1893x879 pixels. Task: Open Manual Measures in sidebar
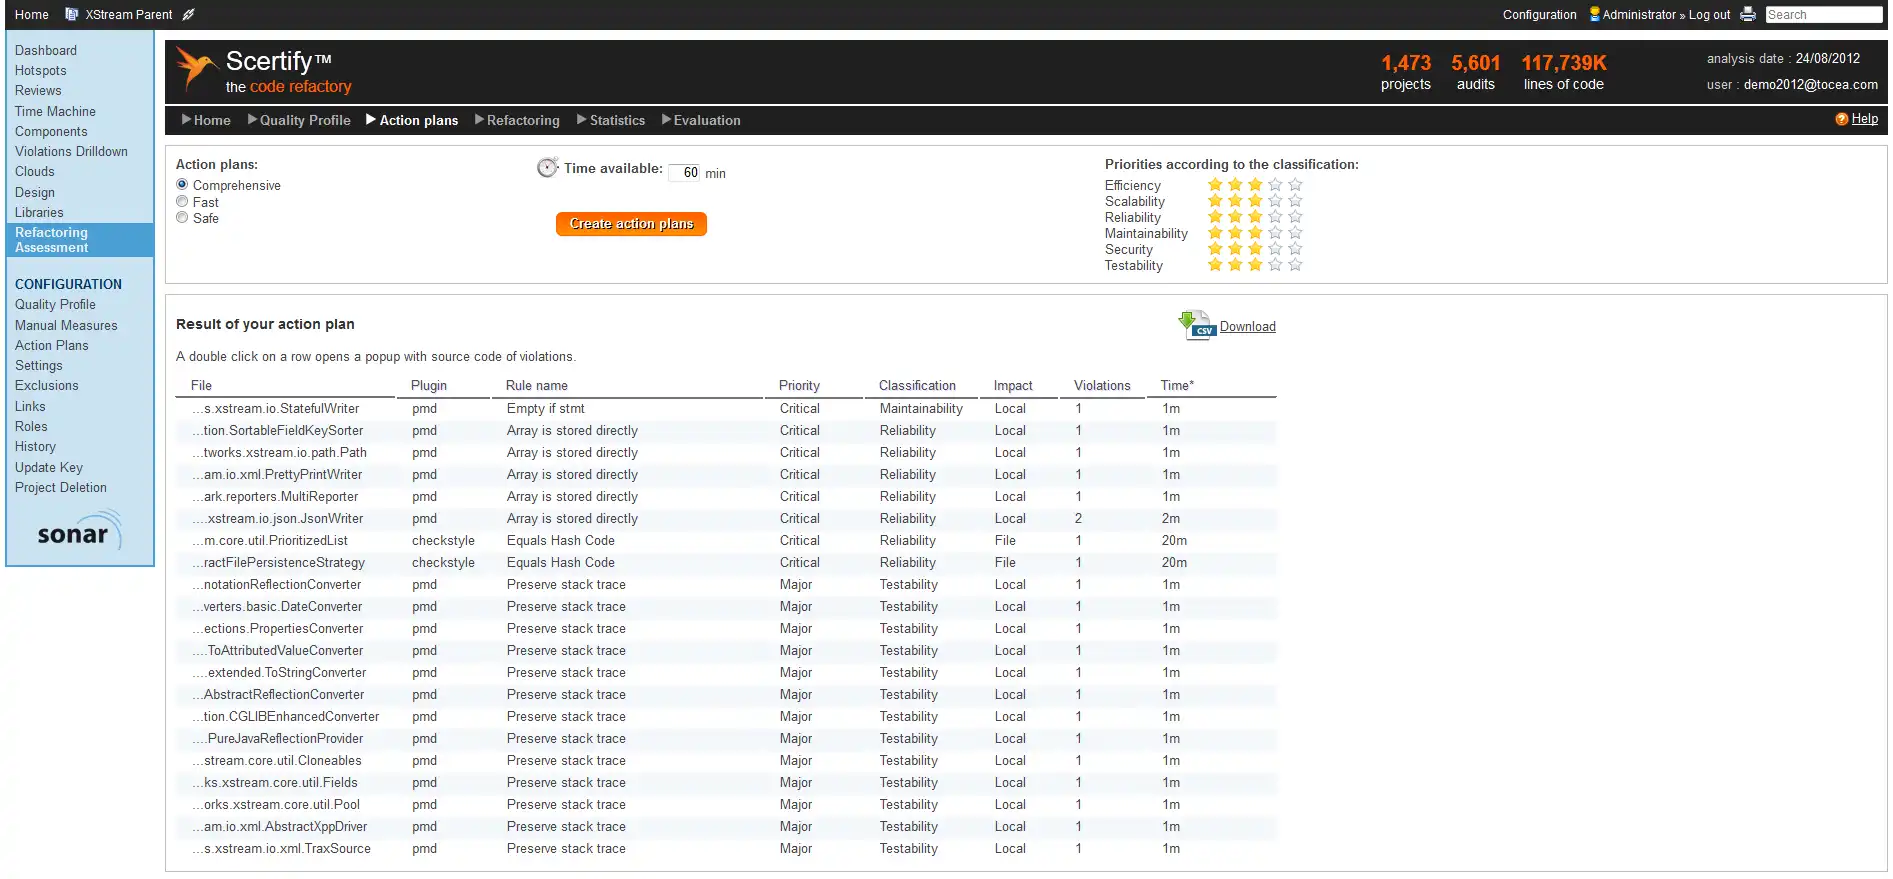click(x=66, y=326)
